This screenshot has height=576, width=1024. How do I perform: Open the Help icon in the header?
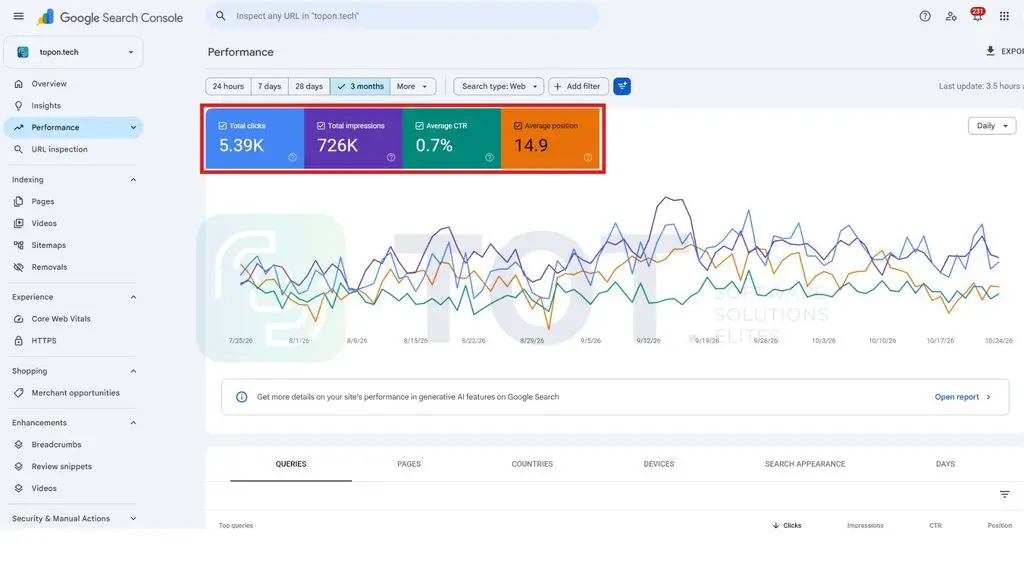pyautogui.click(x=925, y=16)
